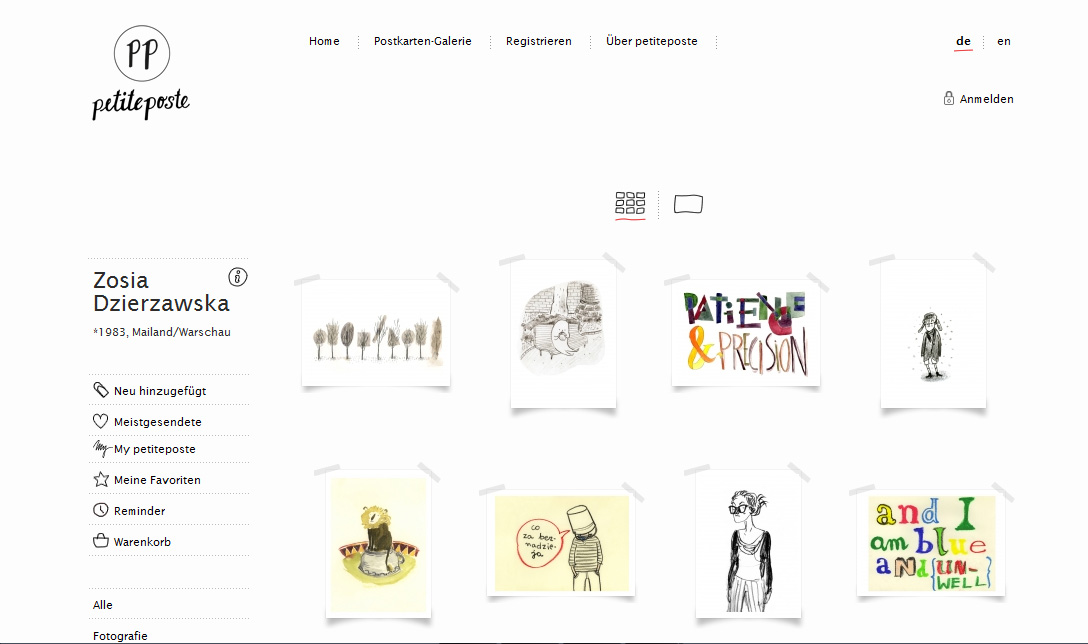Screen dimensions: 1088x644
Task: Open My petiteposte link
Action: 155,449
